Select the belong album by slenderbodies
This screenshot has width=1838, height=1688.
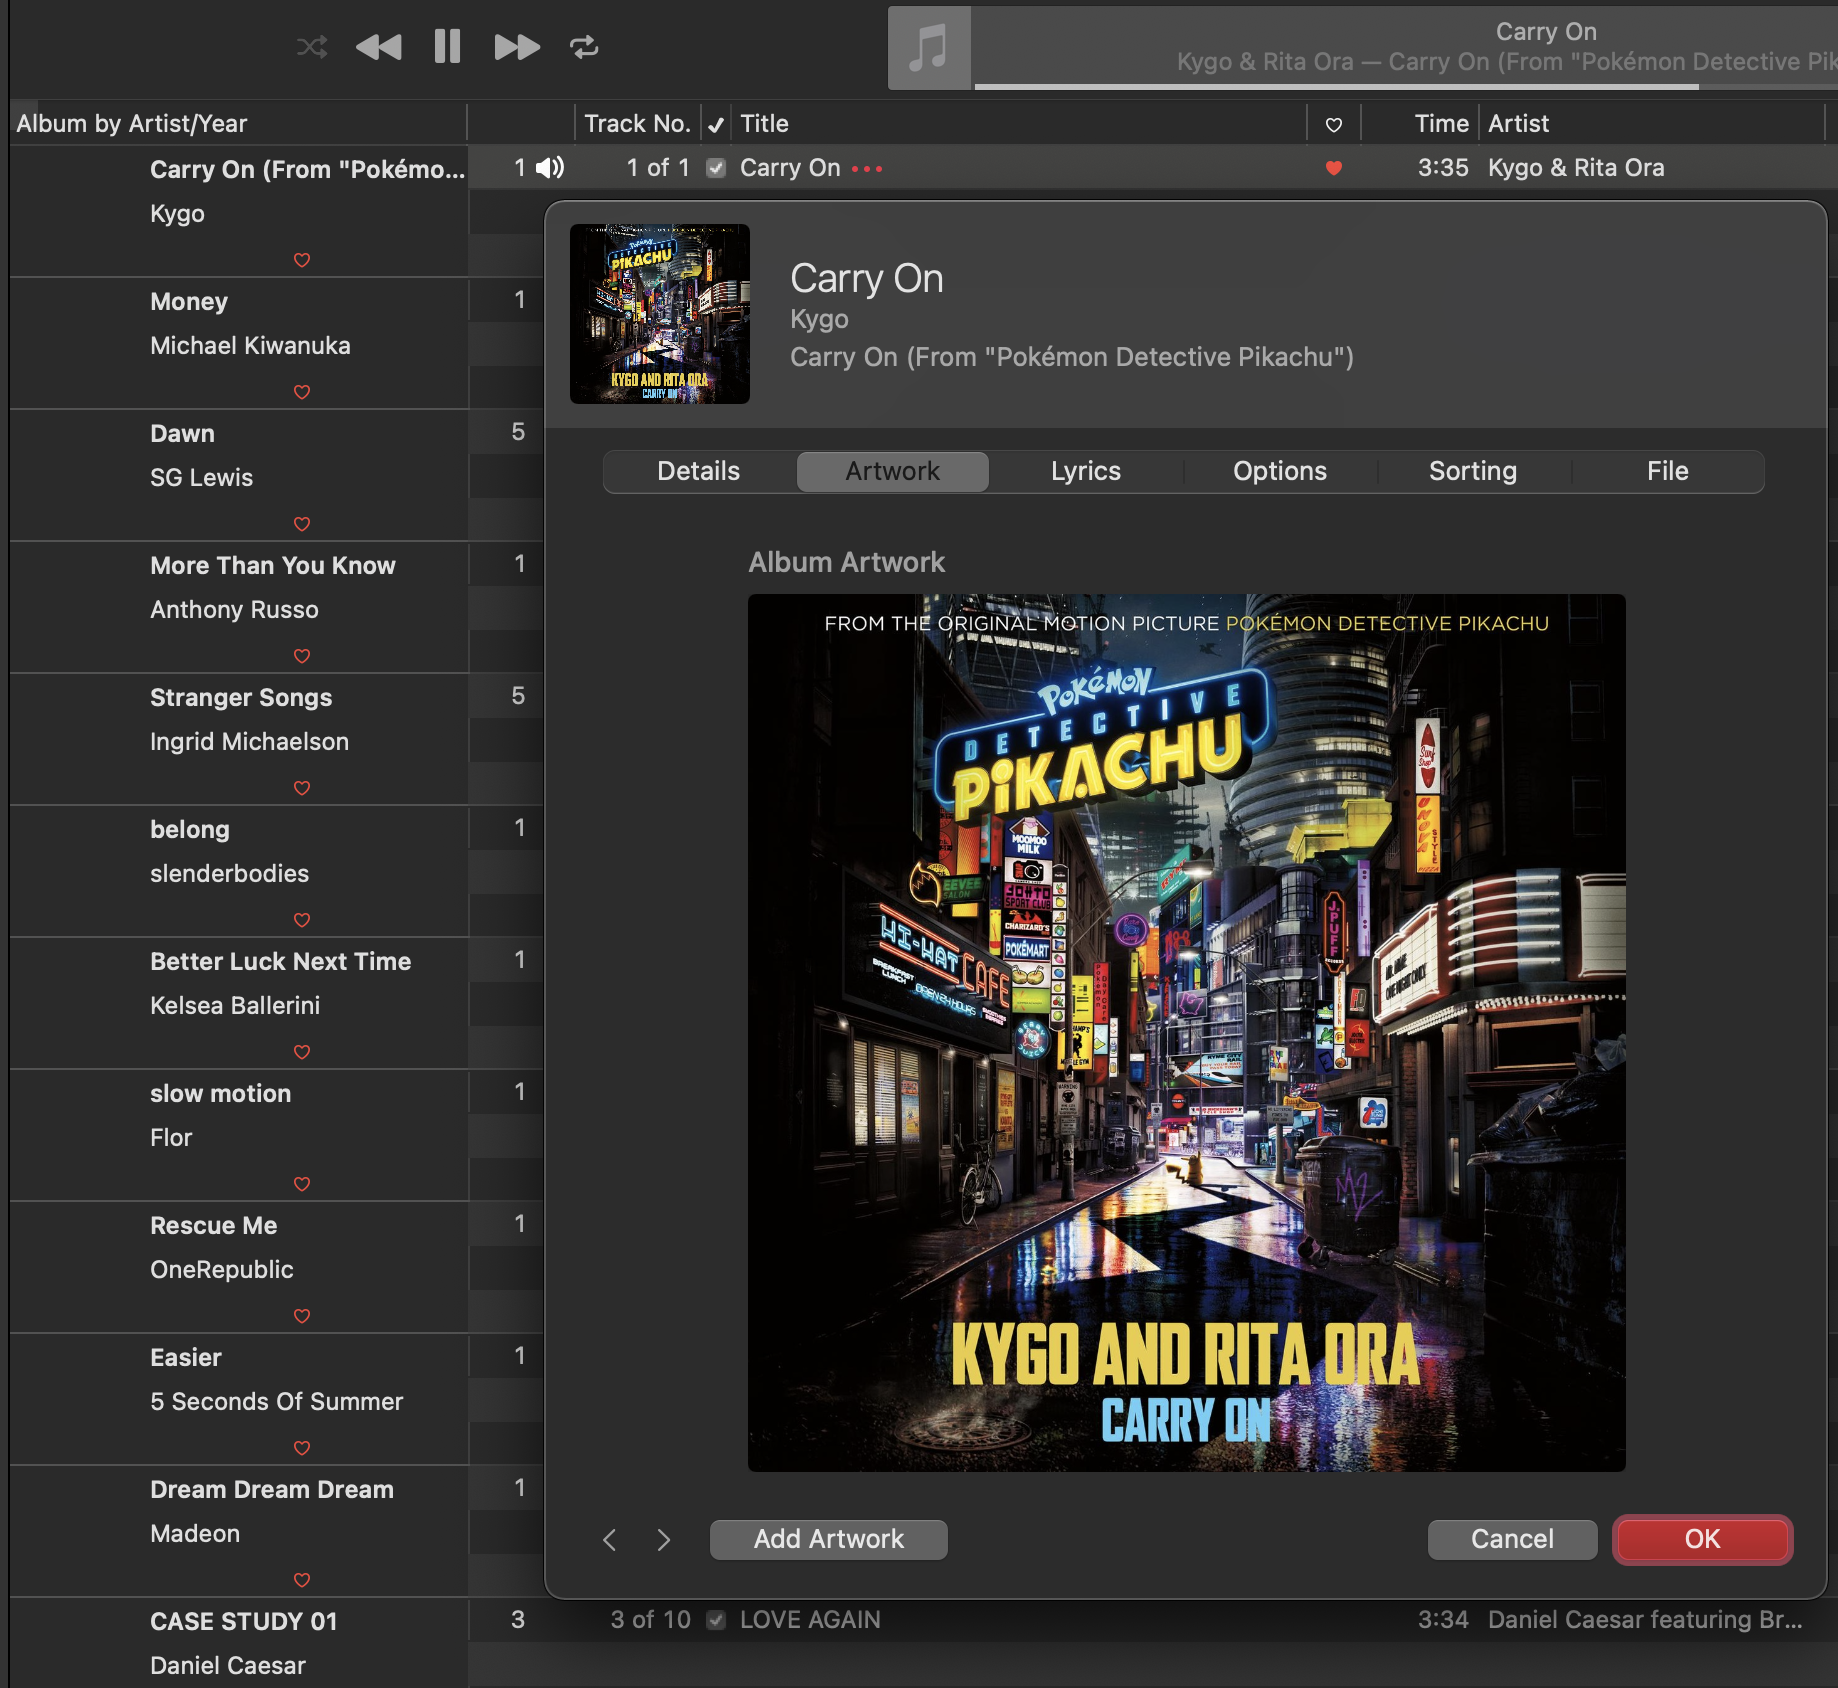pyautogui.click(x=239, y=872)
